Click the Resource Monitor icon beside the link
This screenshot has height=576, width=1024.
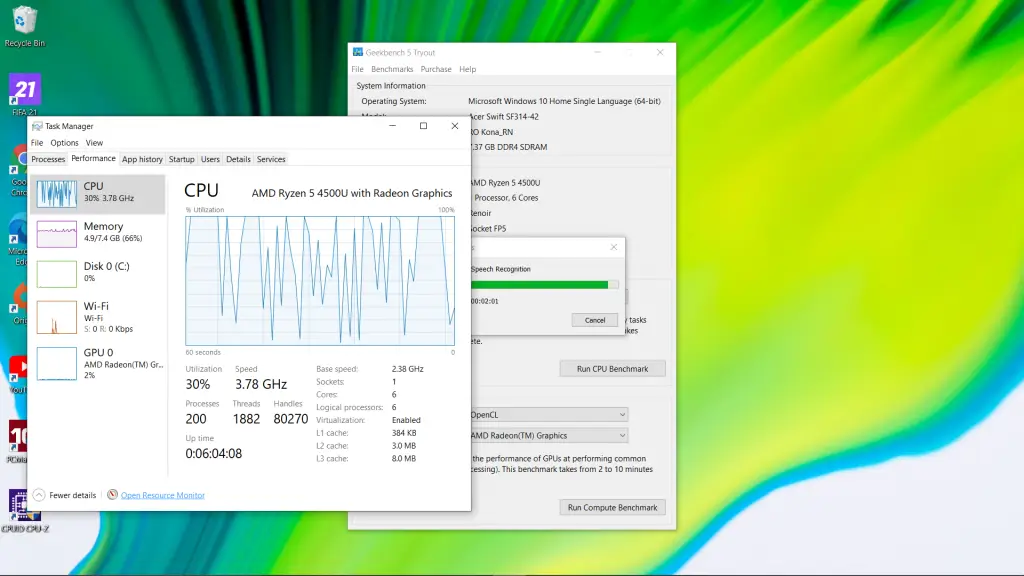pyautogui.click(x=112, y=494)
